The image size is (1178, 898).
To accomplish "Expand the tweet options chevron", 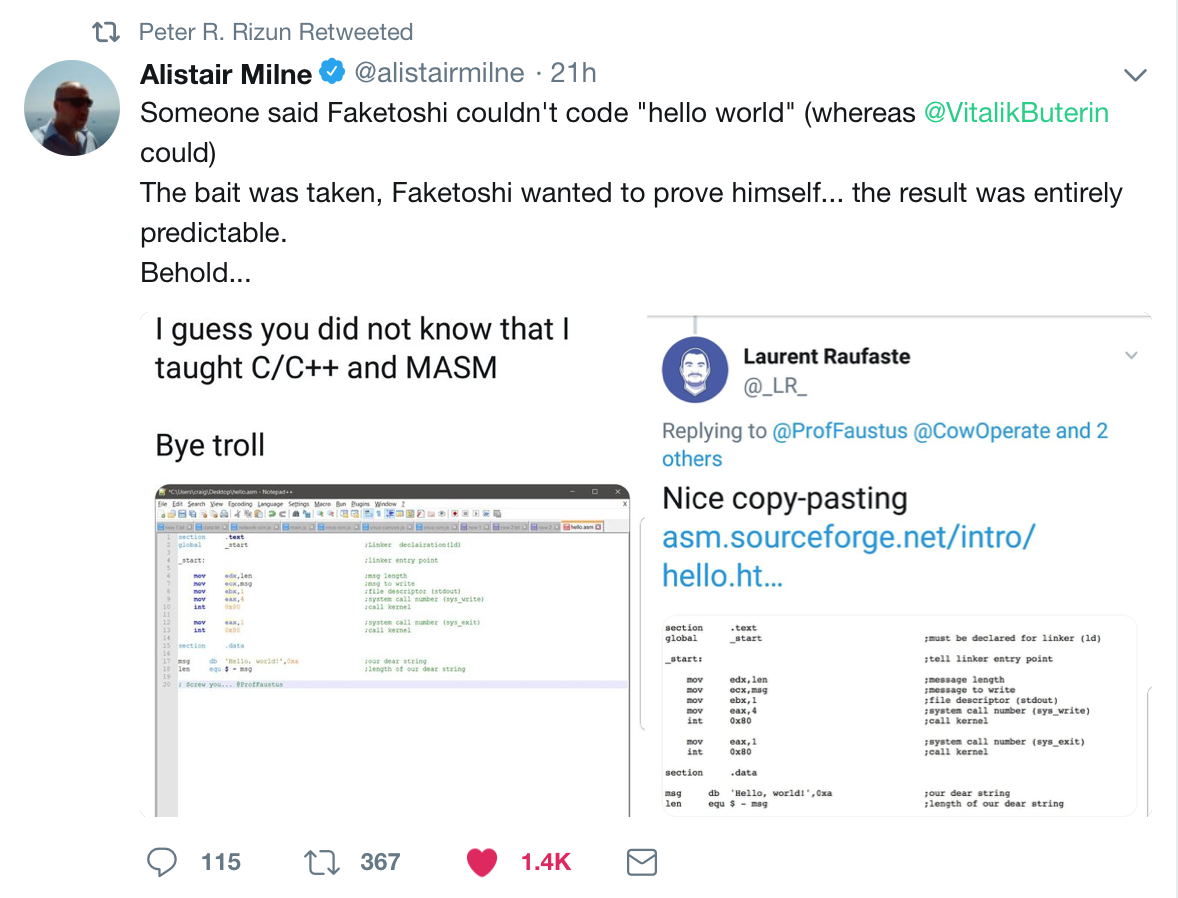I will pyautogui.click(x=1134, y=74).
